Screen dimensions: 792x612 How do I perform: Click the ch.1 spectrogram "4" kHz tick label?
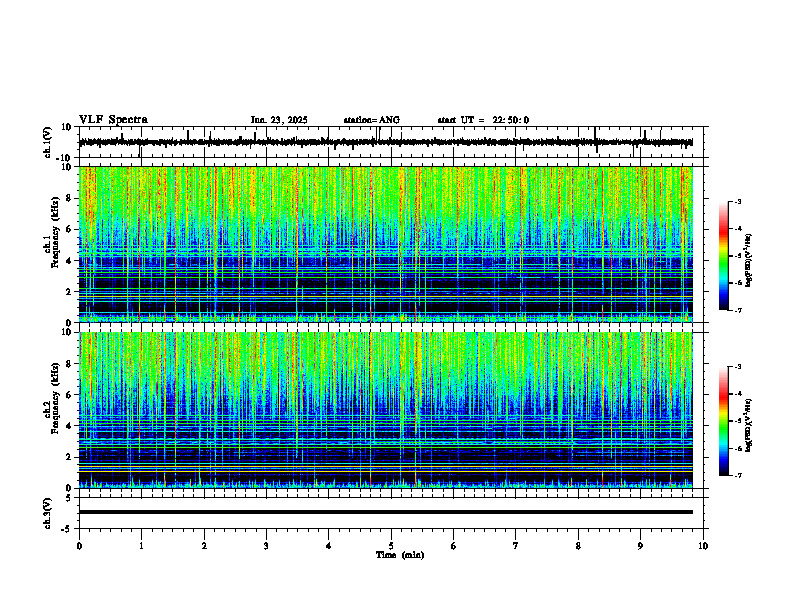tap(69, 261)
